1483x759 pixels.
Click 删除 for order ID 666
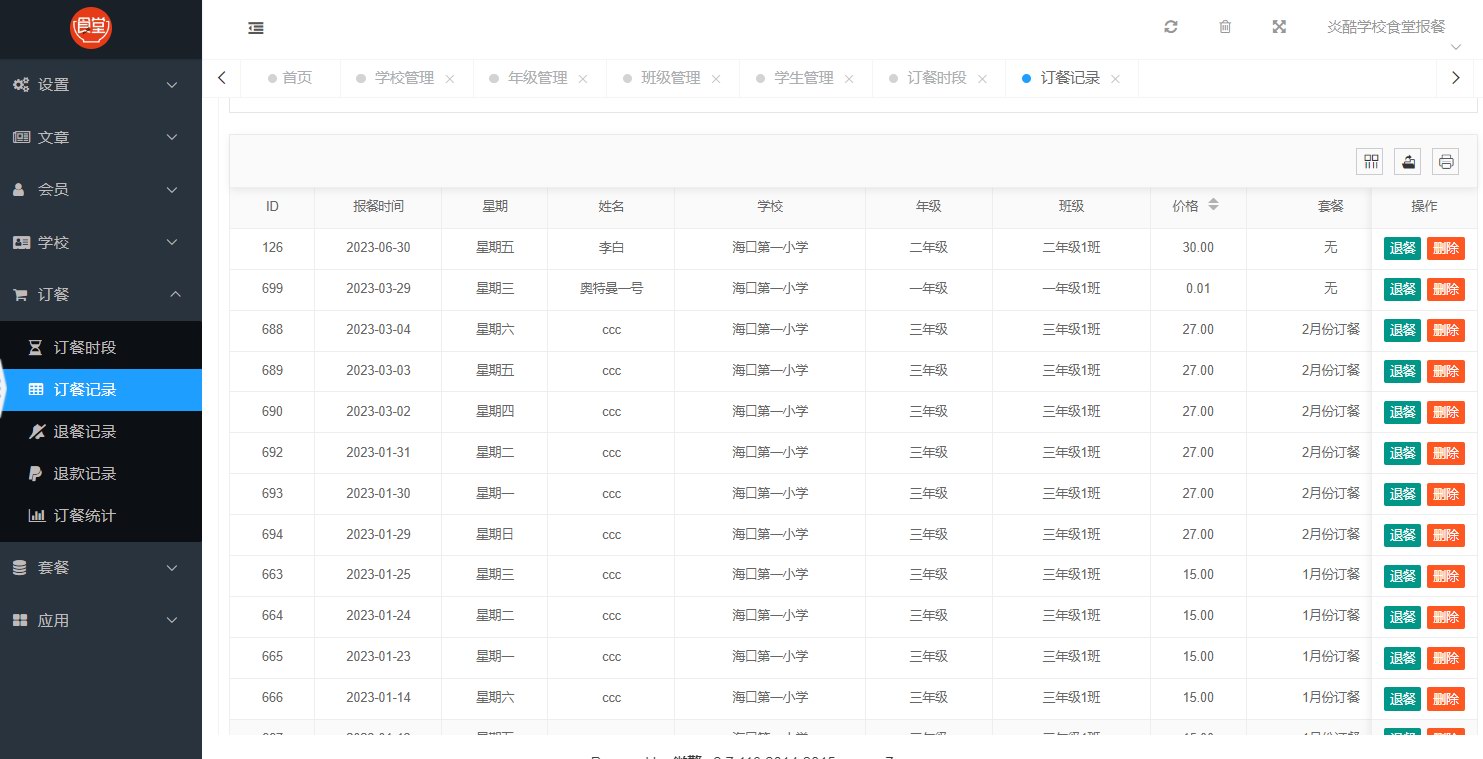click(1446, 699)
